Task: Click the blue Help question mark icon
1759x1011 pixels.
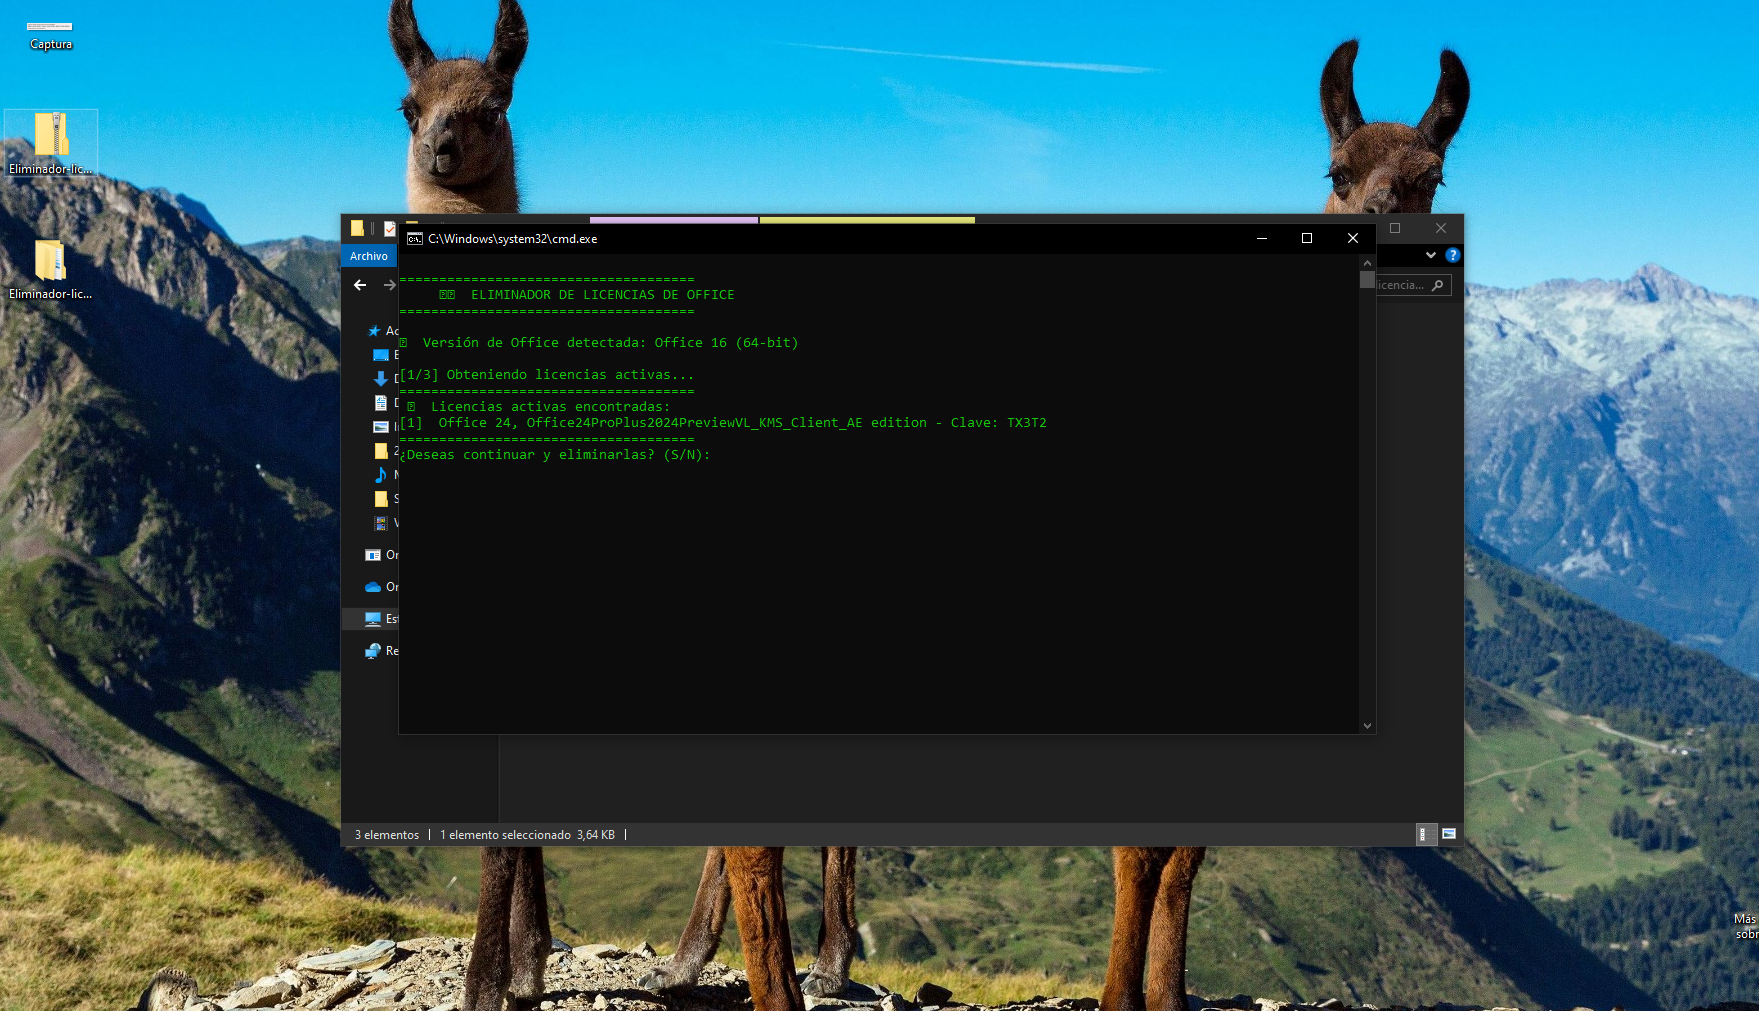Action: coord(1452,255)
